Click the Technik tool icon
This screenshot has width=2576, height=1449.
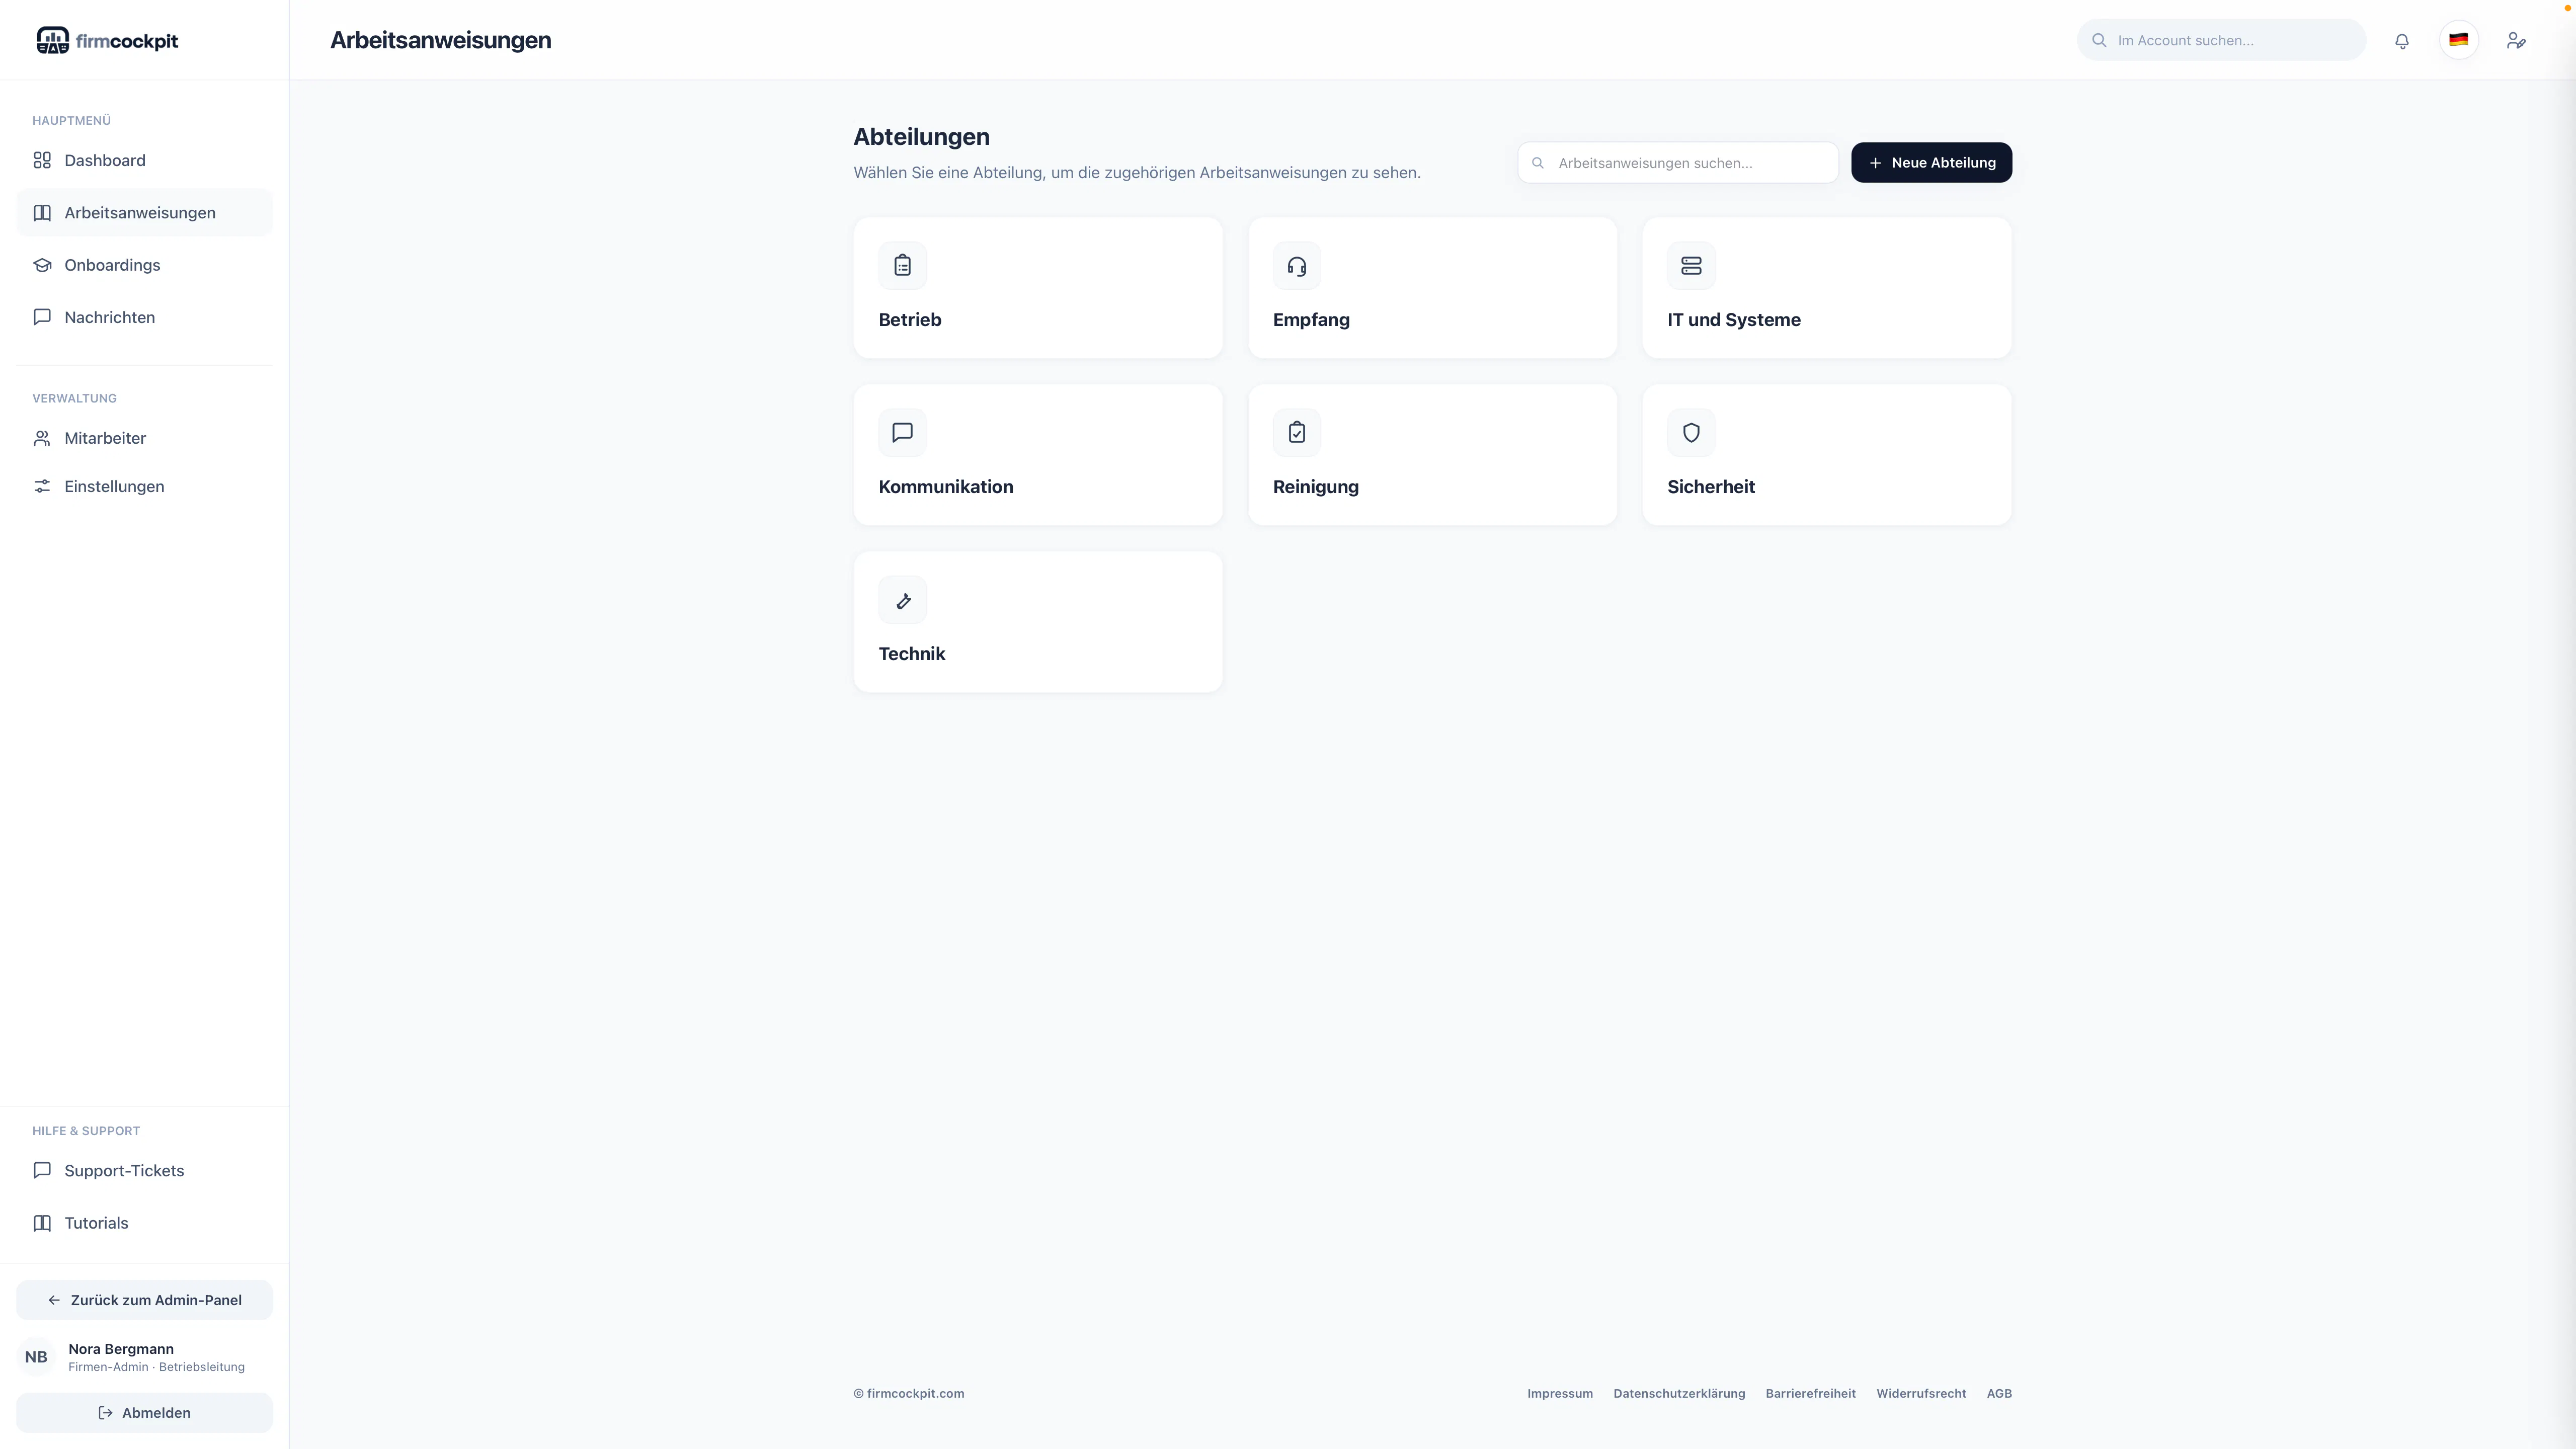pos(903,600)
